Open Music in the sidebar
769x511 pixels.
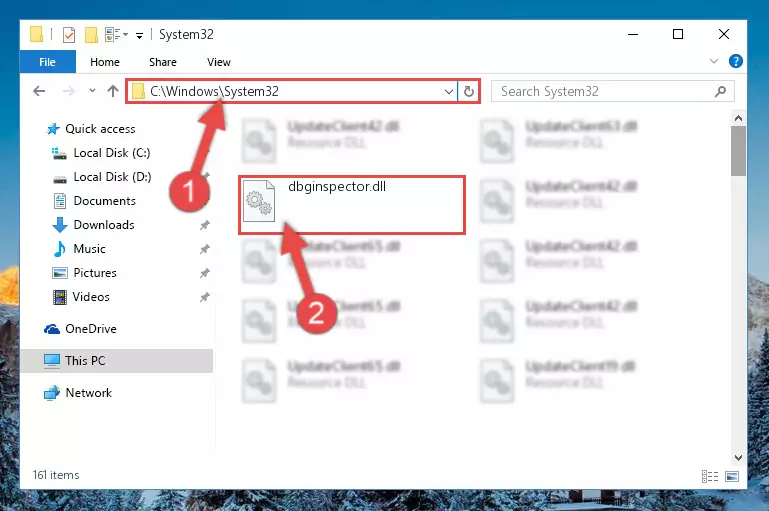[89, 249]
